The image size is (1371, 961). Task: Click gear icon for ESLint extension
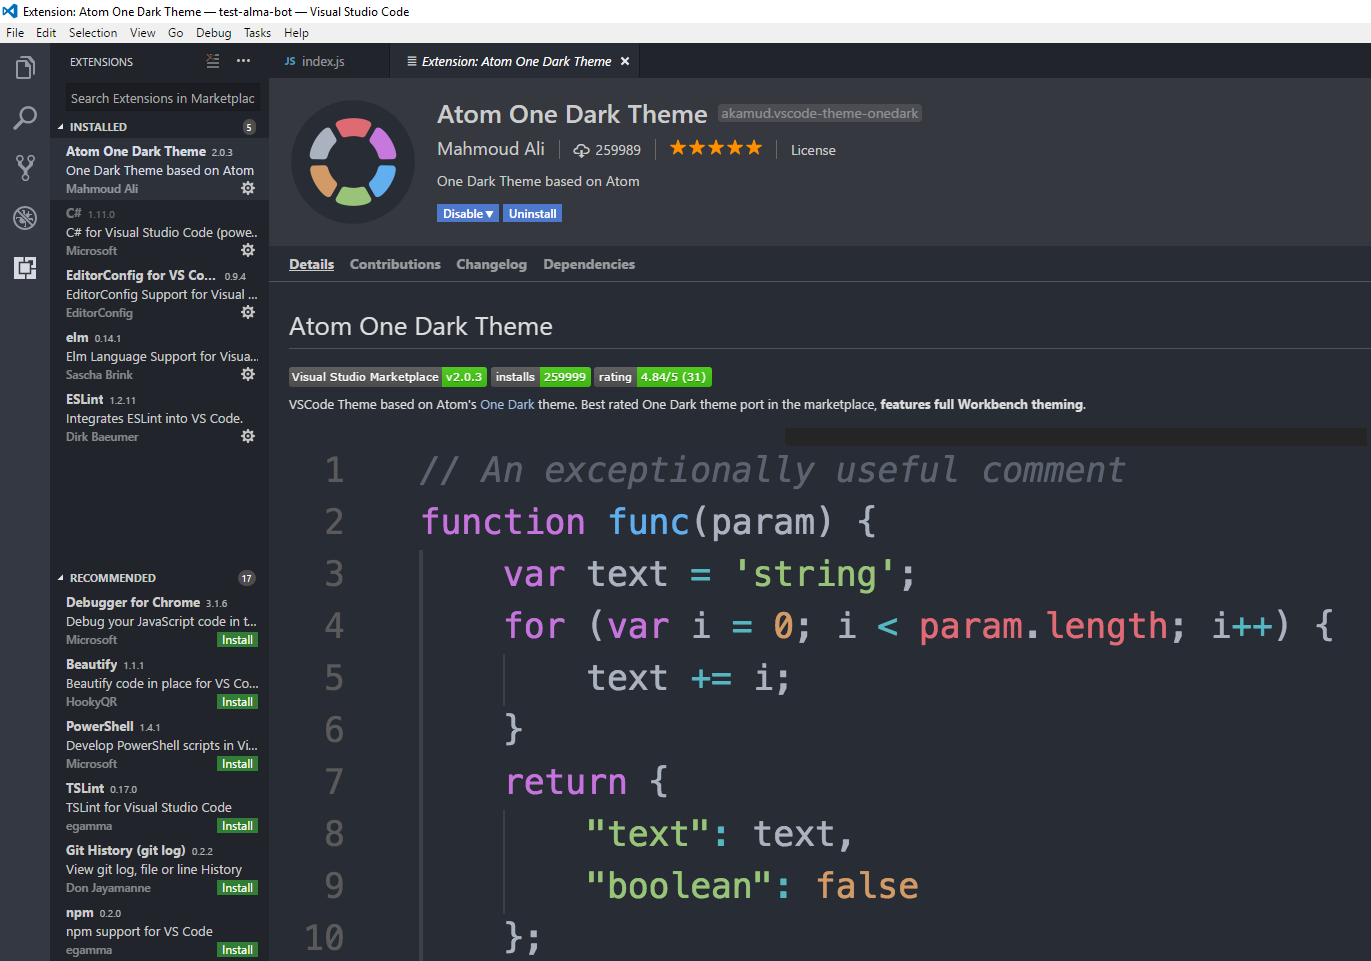[248, 436]
